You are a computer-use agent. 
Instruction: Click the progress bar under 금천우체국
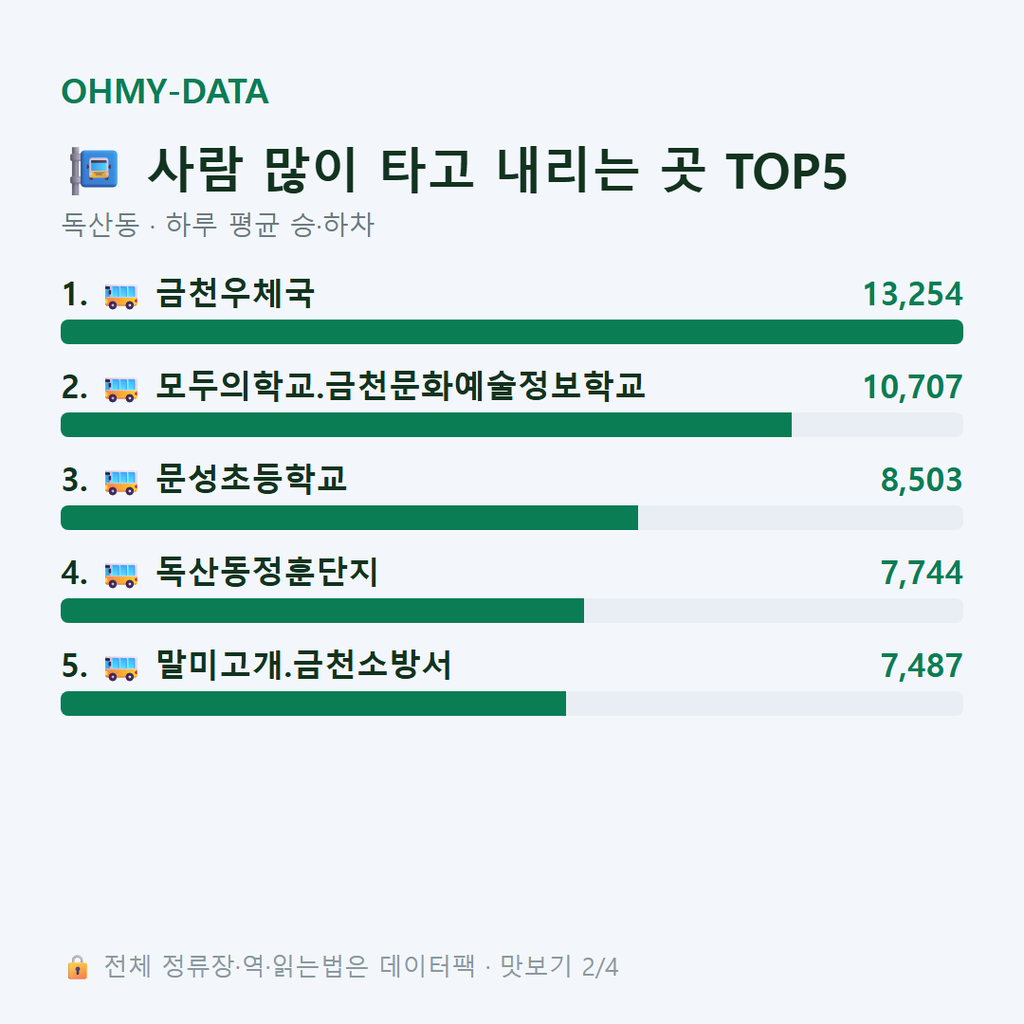click(x=512, y=332)
